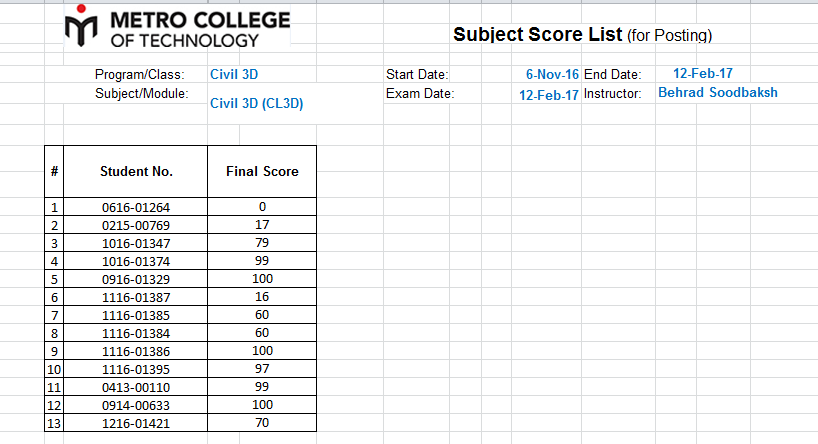The image size is (818, 444).
Task: Click the Subject Score List title
Action: click(x=582, y=34)
